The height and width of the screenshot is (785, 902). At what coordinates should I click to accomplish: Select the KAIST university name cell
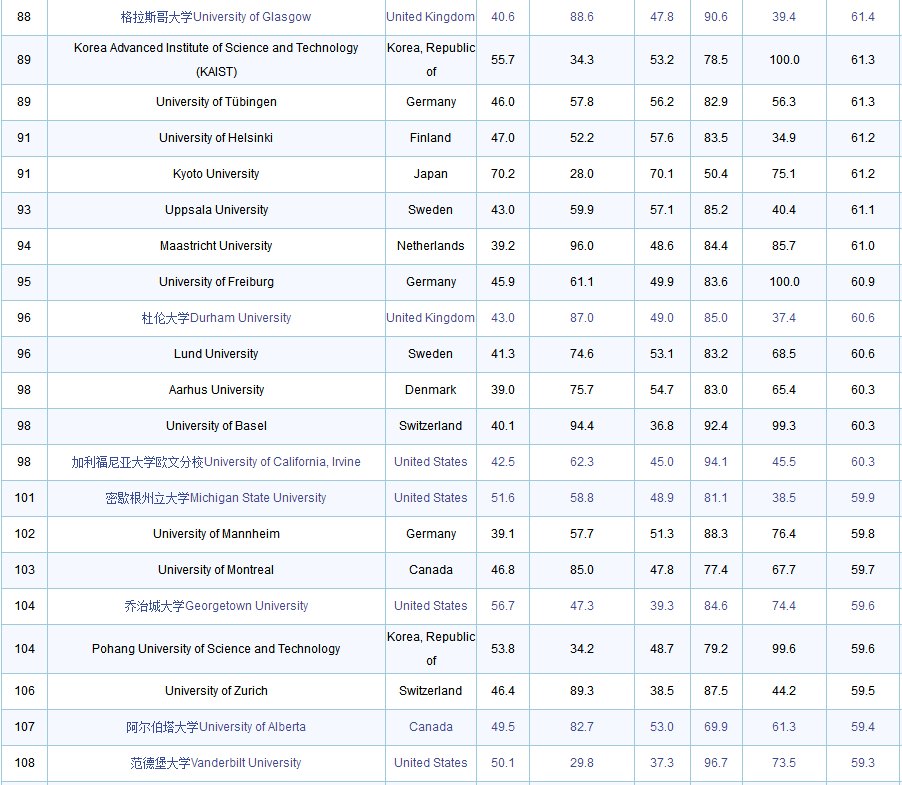(x=216, y=60)
